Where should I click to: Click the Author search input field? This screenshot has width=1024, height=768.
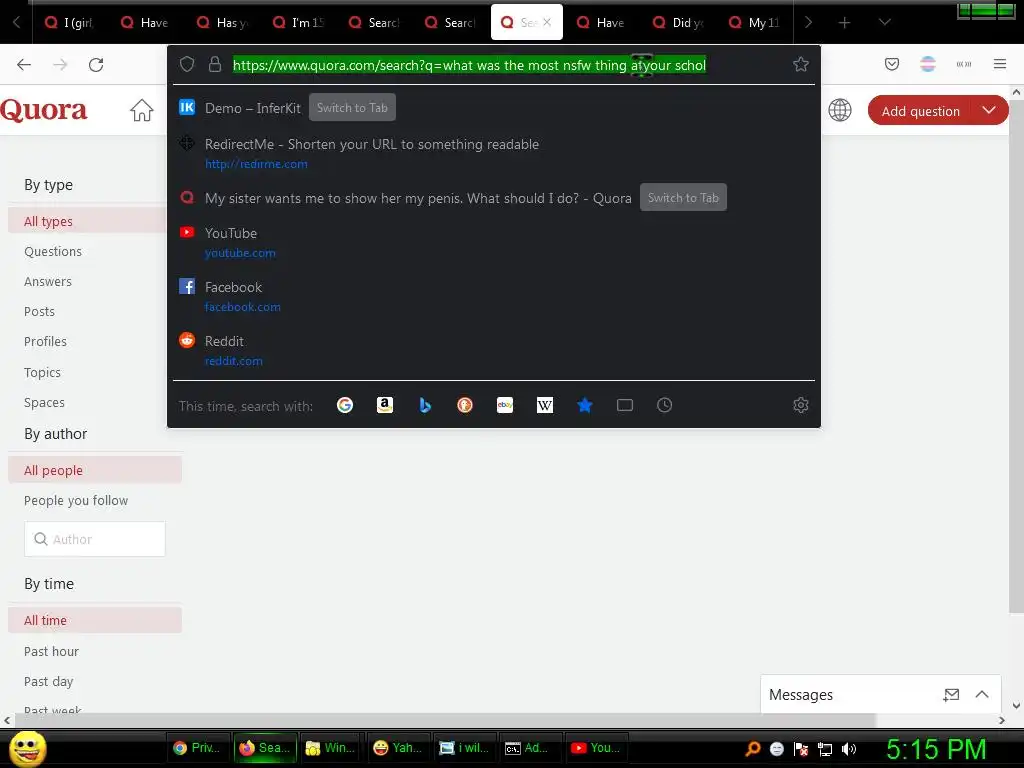click(95, 539)
